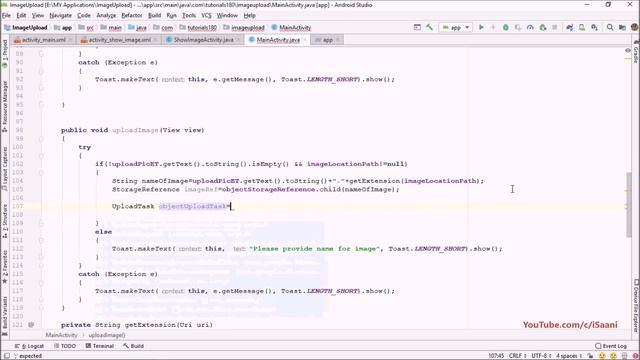Open the Project Structure folder icon

[x=622, y=27]
